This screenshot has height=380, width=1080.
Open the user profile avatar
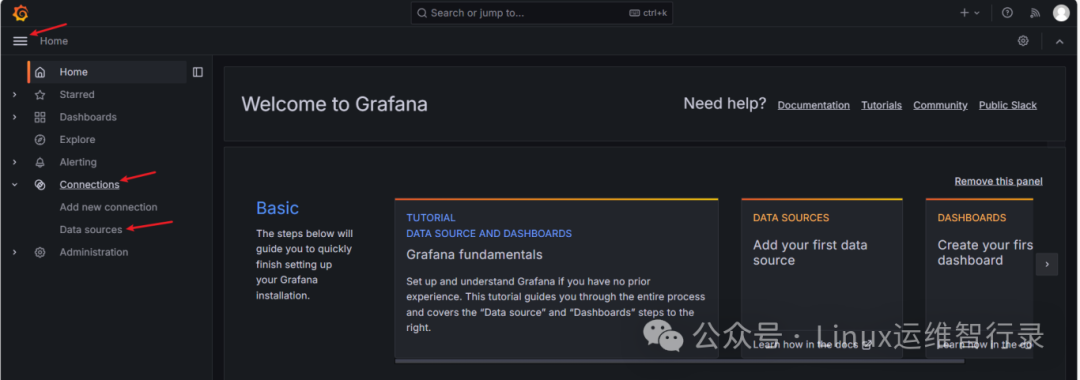pos(1061,13)
